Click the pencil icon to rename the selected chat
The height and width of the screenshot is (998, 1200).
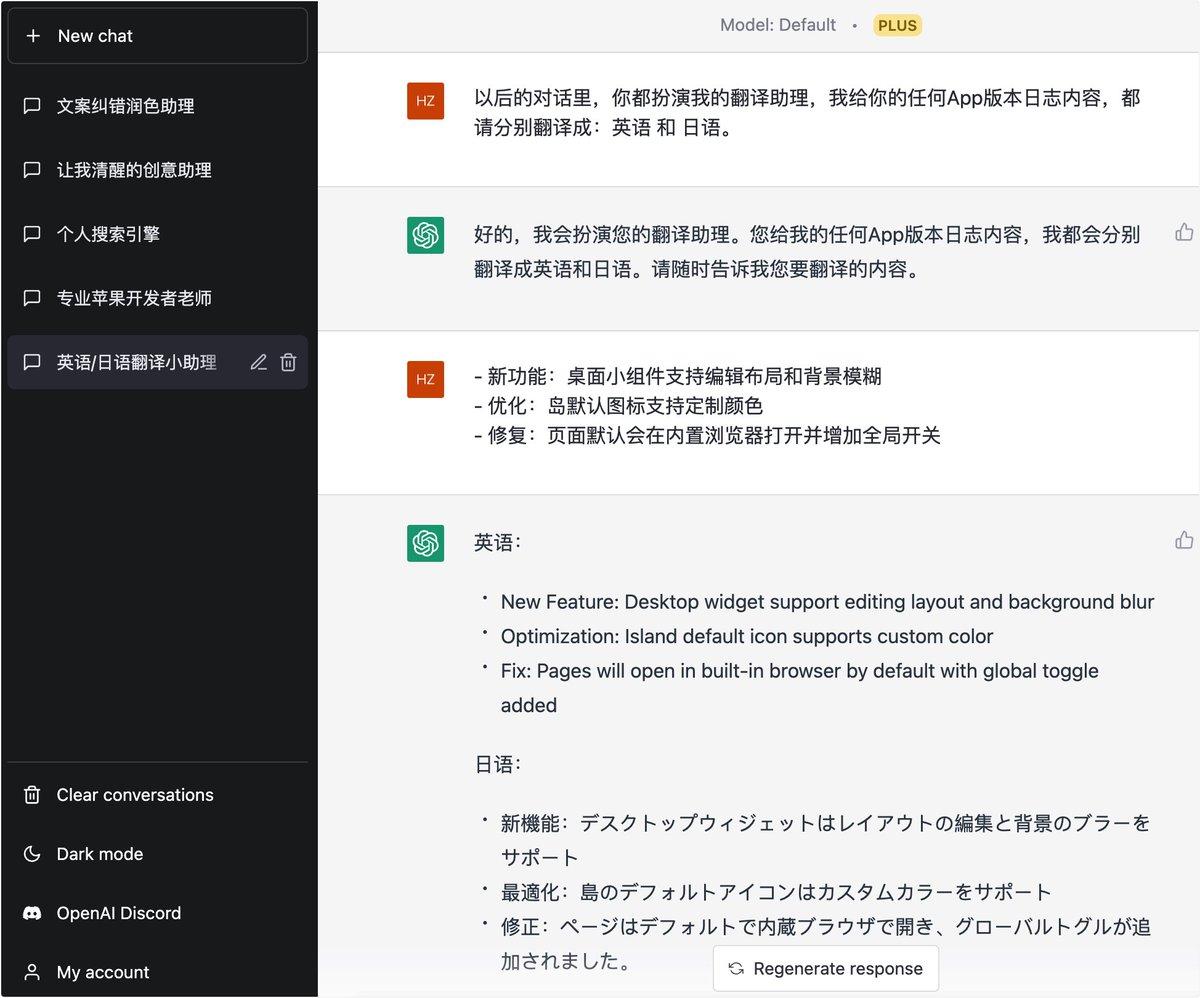point(258,363)
